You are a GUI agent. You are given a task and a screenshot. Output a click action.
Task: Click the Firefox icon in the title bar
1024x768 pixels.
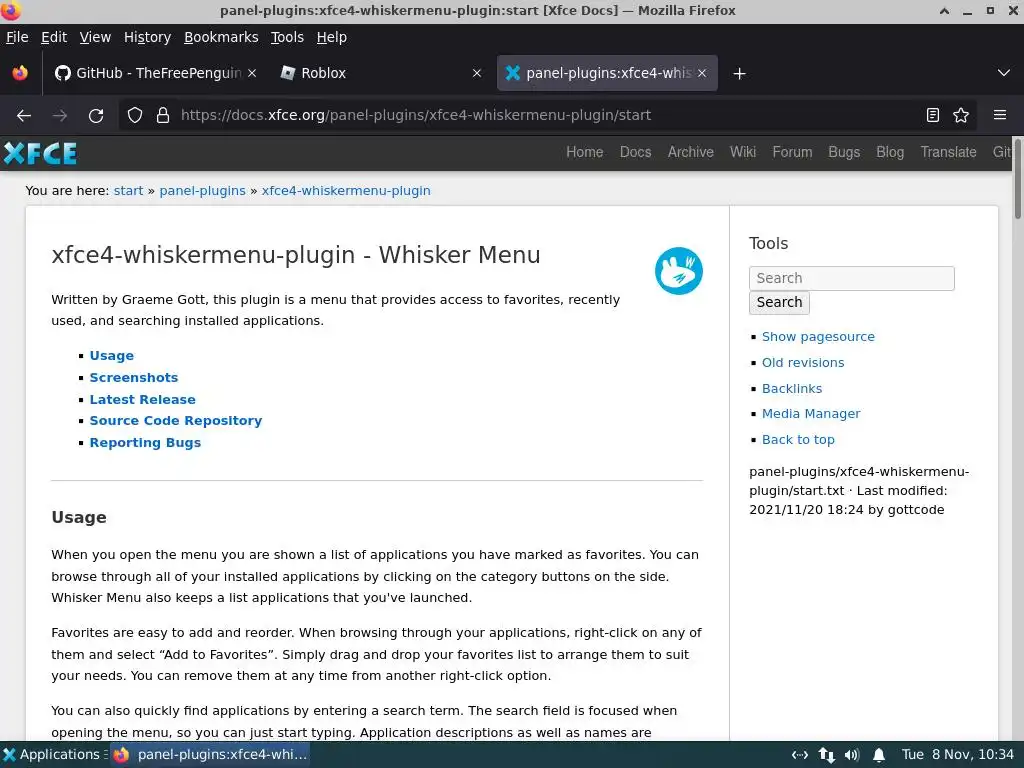point(10,10)
